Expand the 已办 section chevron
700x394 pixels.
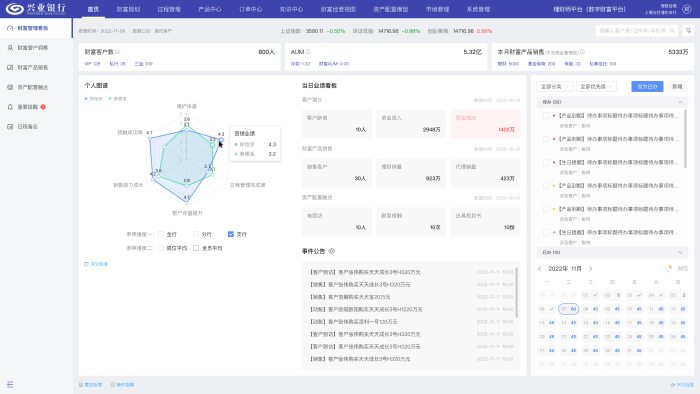(680, 253)
